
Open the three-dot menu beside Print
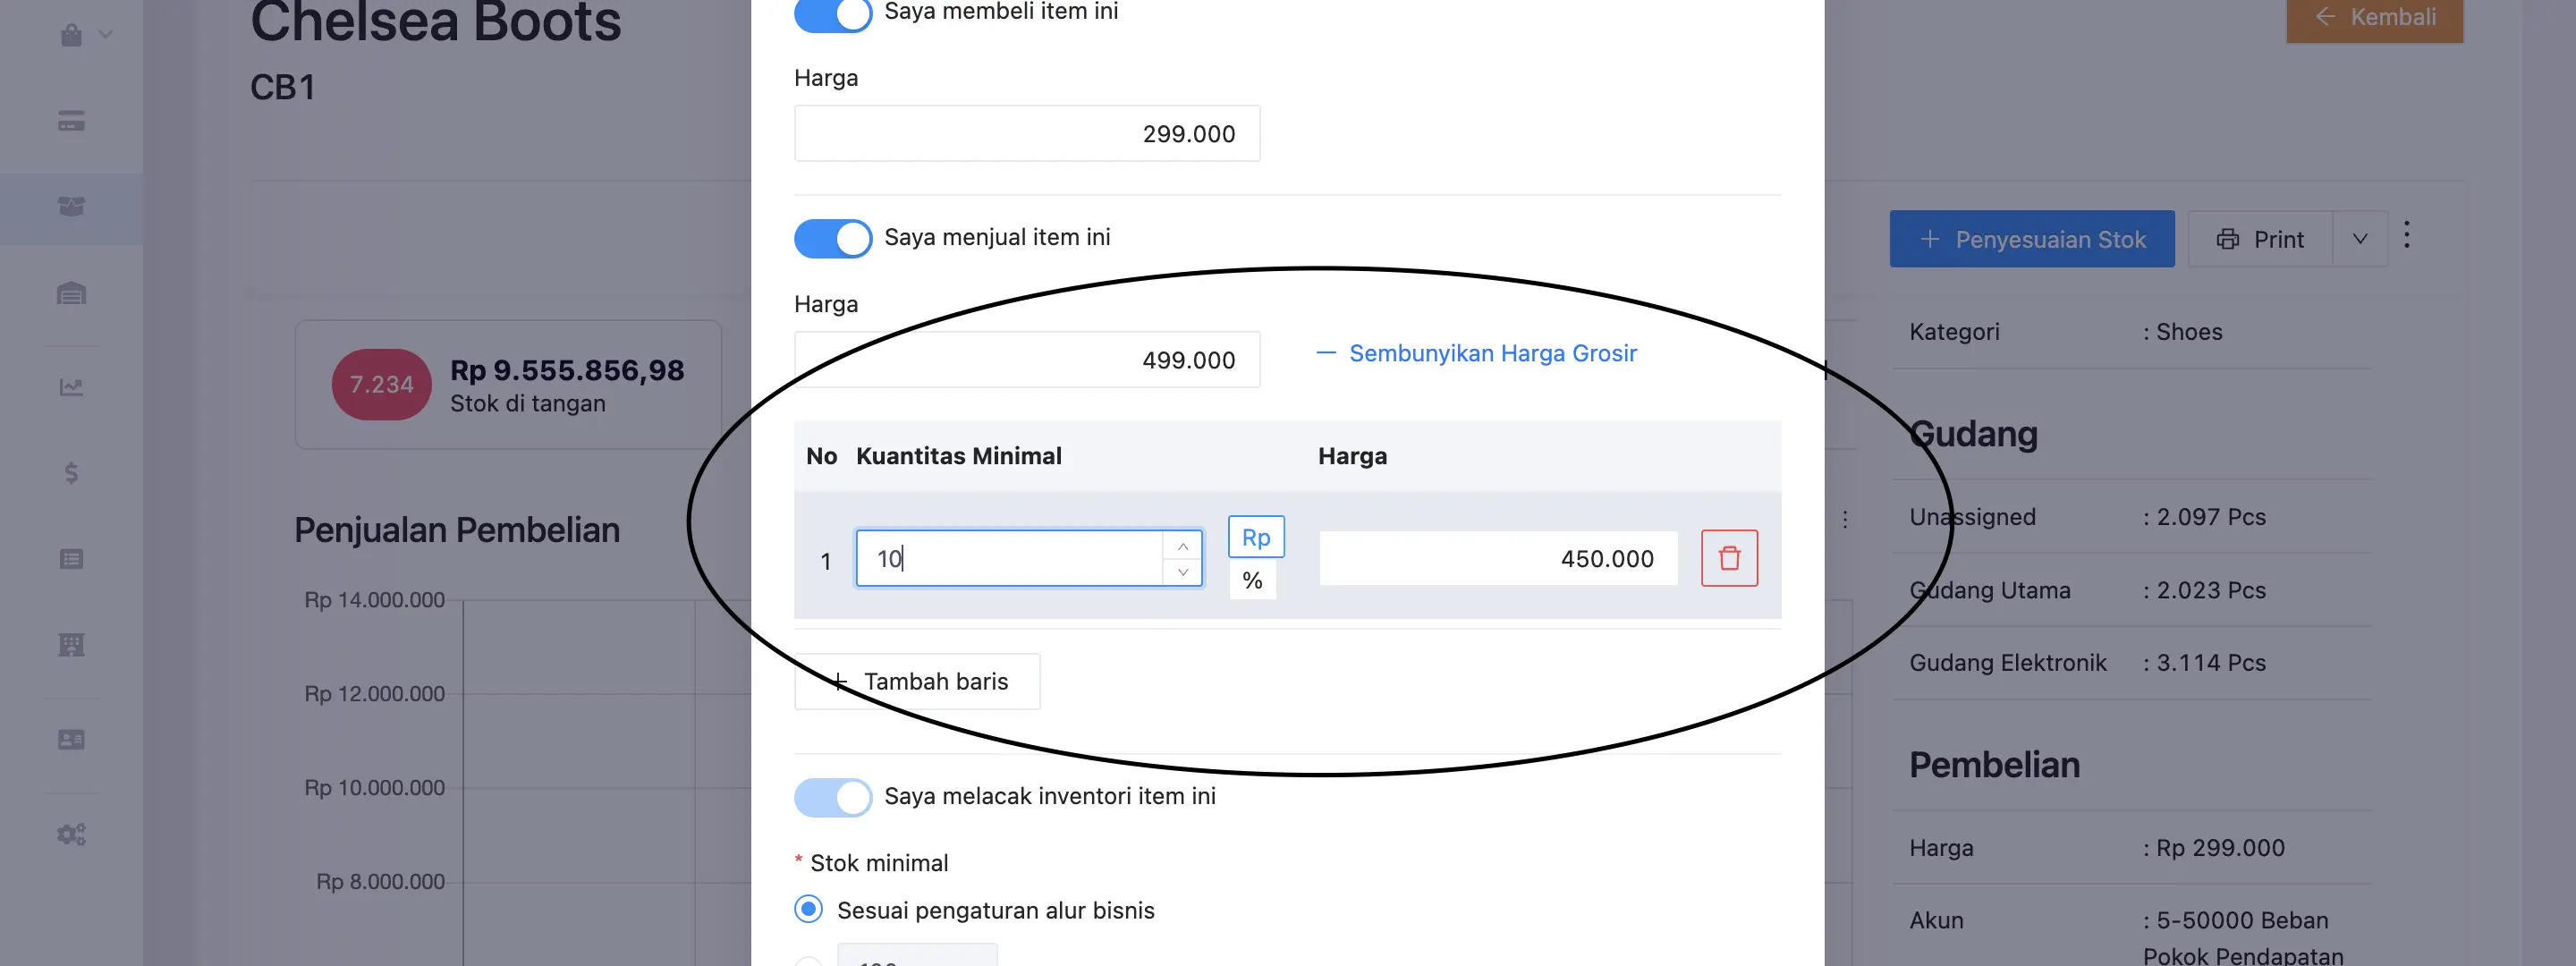pyautogui.click(x=2407, y=235)
